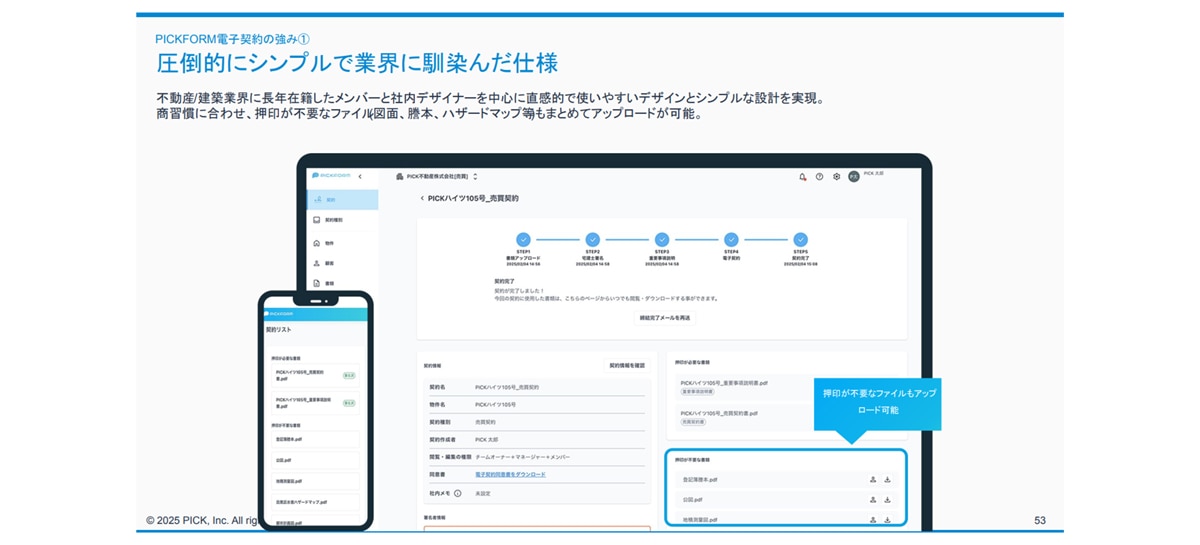Click the STEP5 契約完了 check circle
Viewport: 1200px width, 545px height.
click(800, 240)
